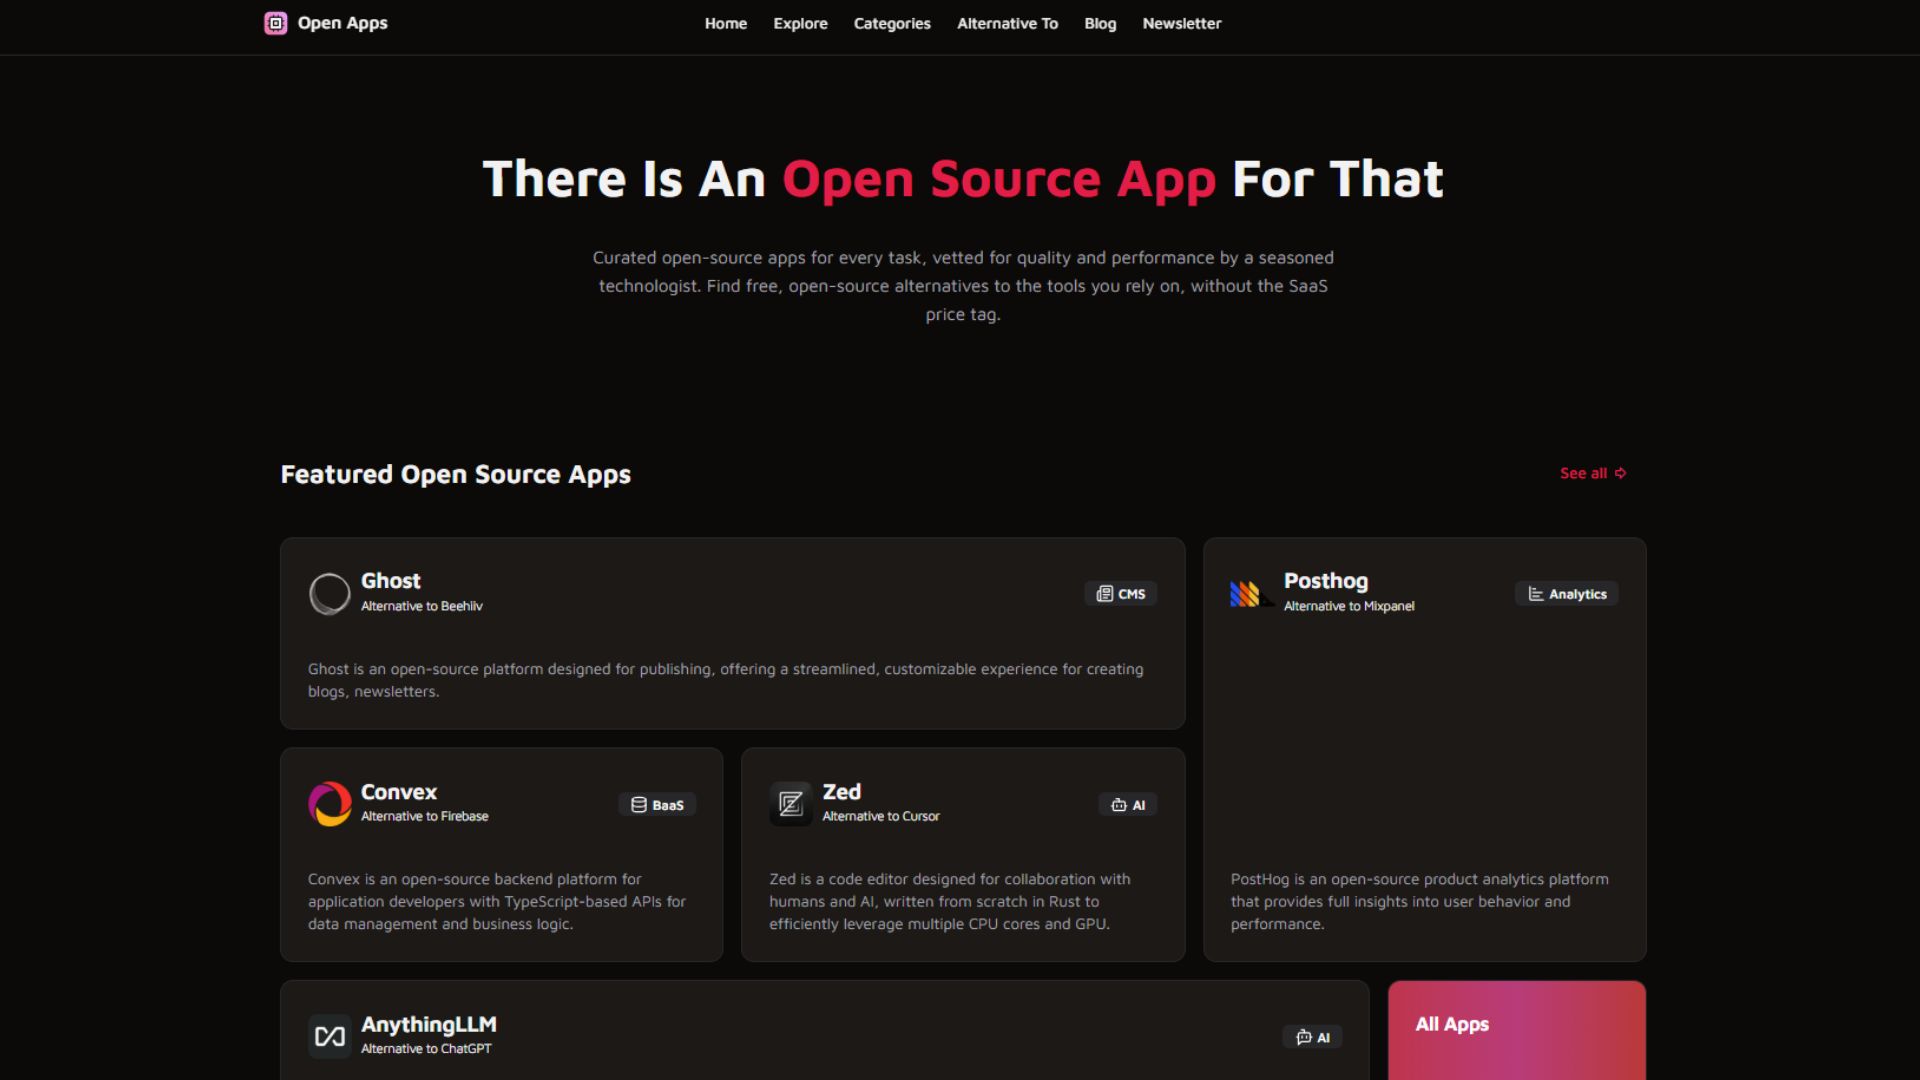
Task: Click the AI badge on Zed card
Action: tap(1127, 805)
